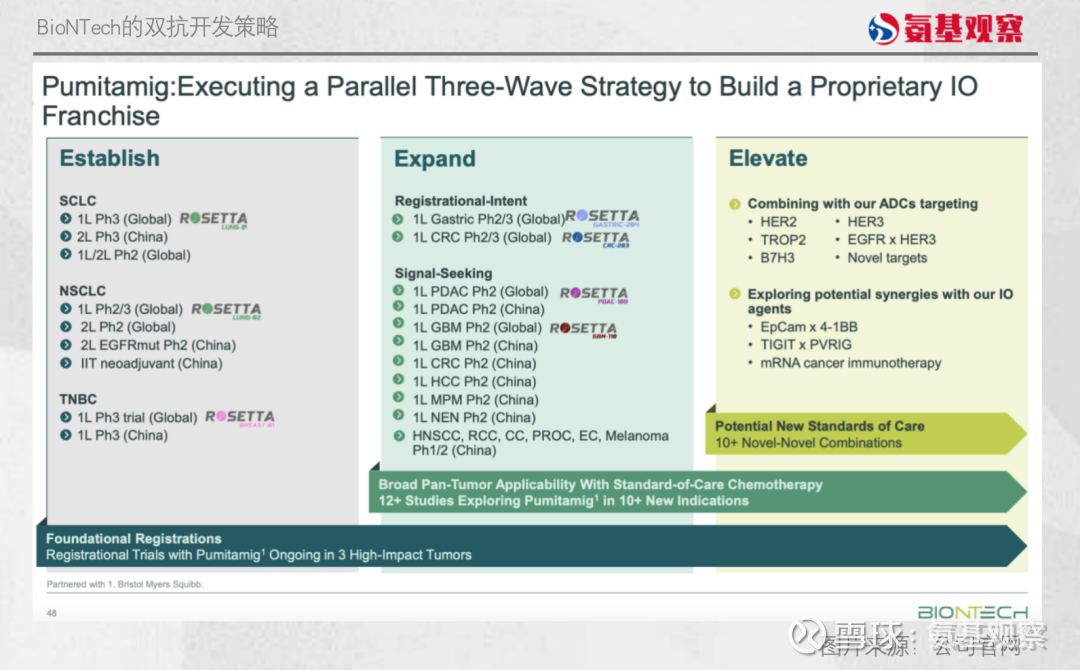
Task: Click the Broad Pan-Tumor Applicability arrow banner
Action: pos(698,492)
